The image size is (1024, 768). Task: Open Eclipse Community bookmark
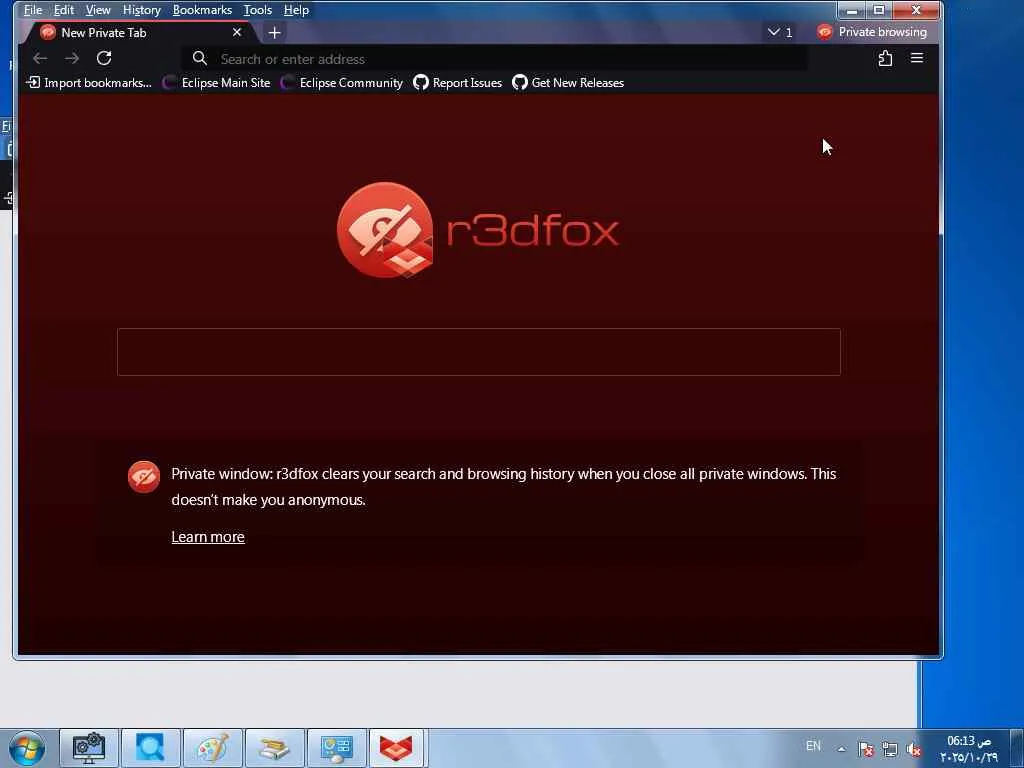[342, 83]
